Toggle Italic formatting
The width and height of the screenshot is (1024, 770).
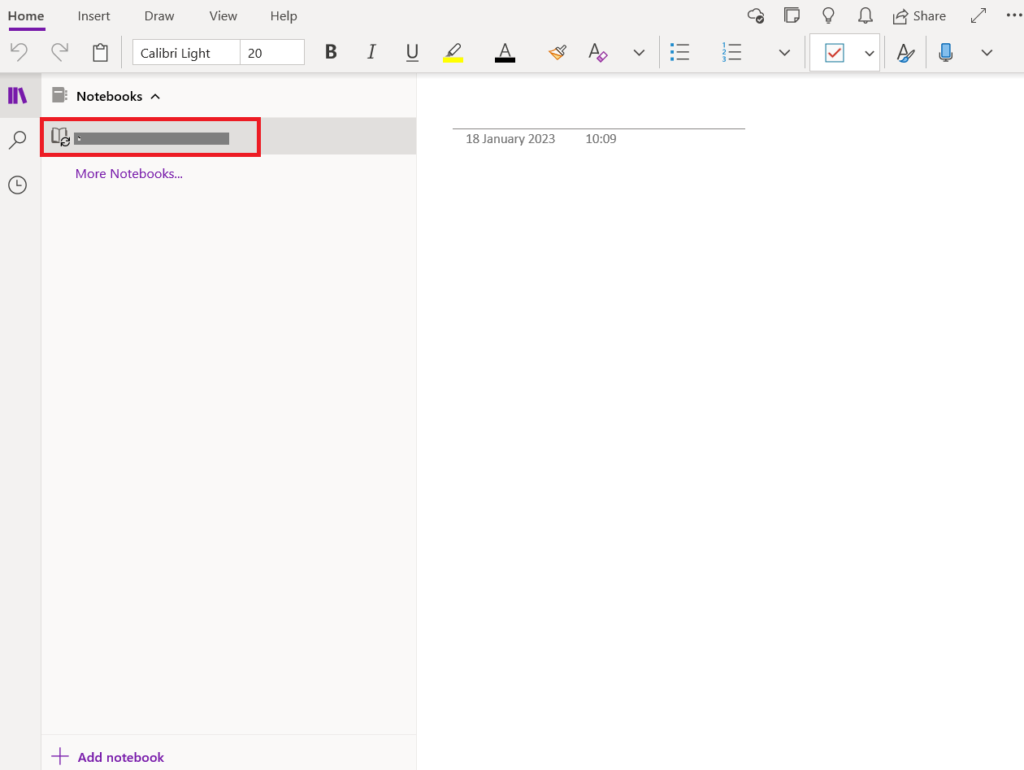click(371, 52)
